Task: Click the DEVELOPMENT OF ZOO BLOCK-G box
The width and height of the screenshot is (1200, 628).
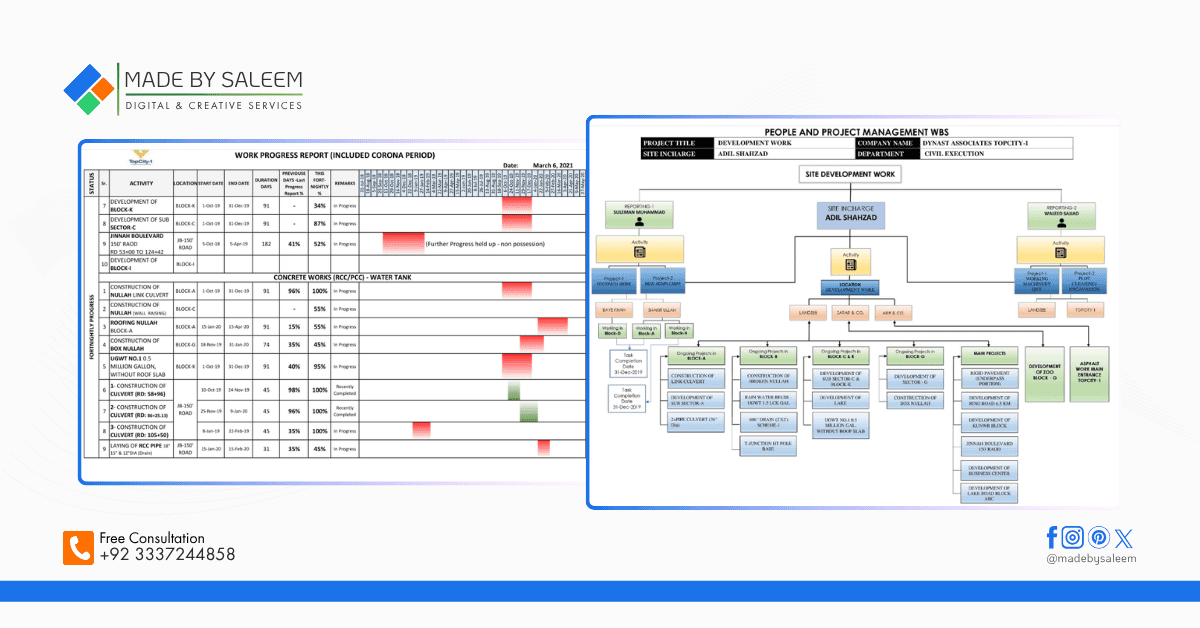Action: click(1045, 374)
